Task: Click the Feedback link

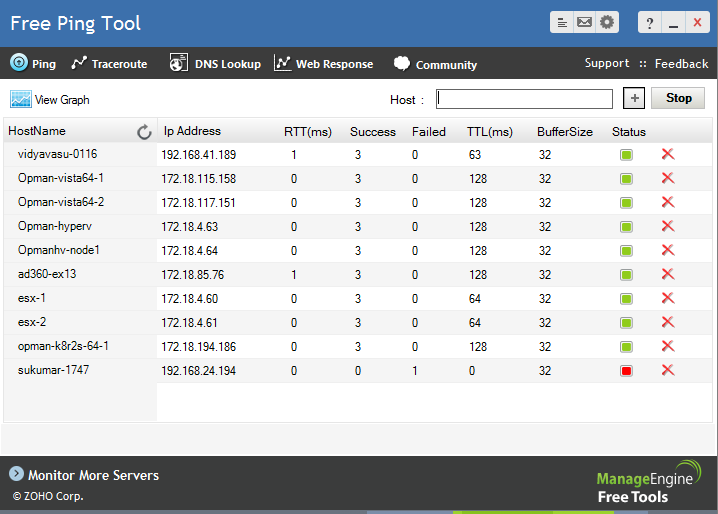Action: click(x=681, y=64)
